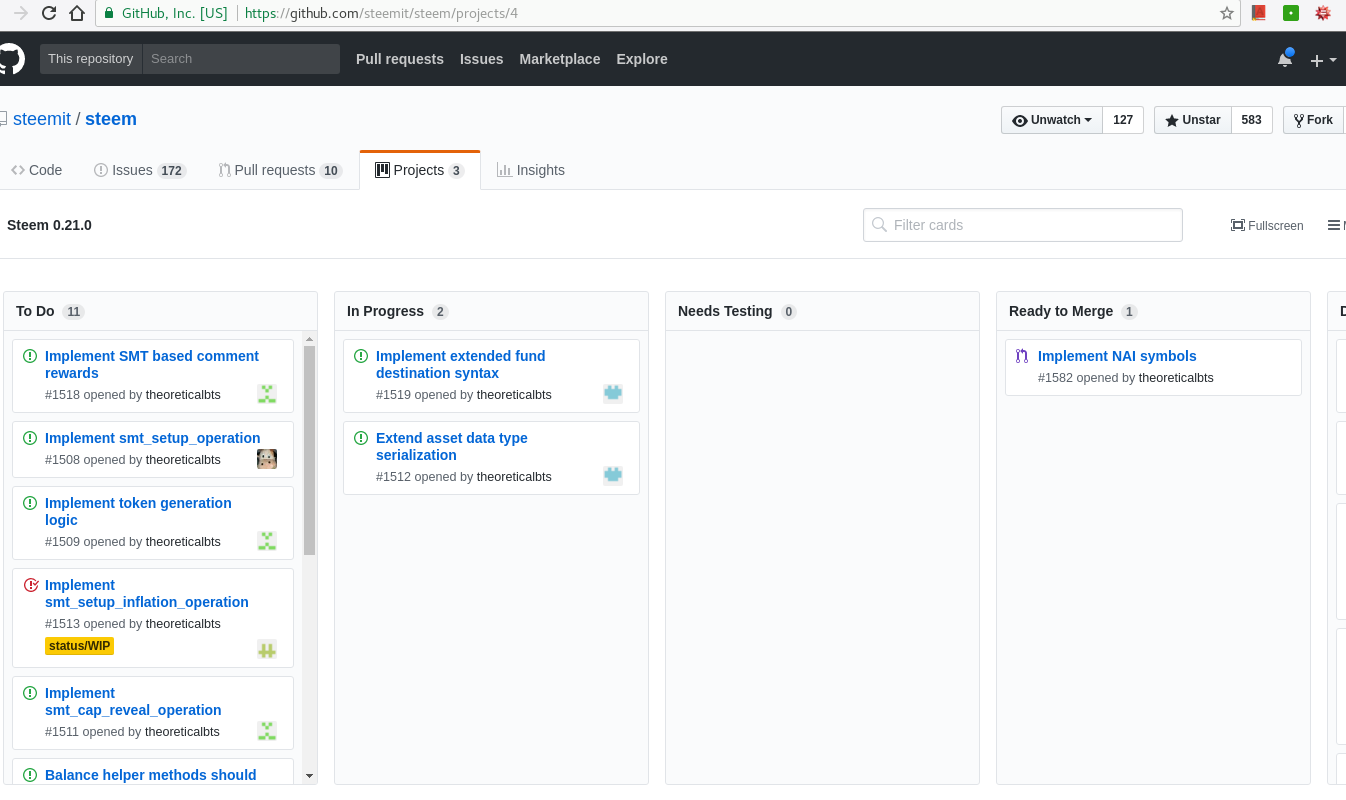Open 'Implement smt_setup_operation' issue
Image resolution: width=1346 pixels, height=800 pixels.
click(x=153, y=438)
